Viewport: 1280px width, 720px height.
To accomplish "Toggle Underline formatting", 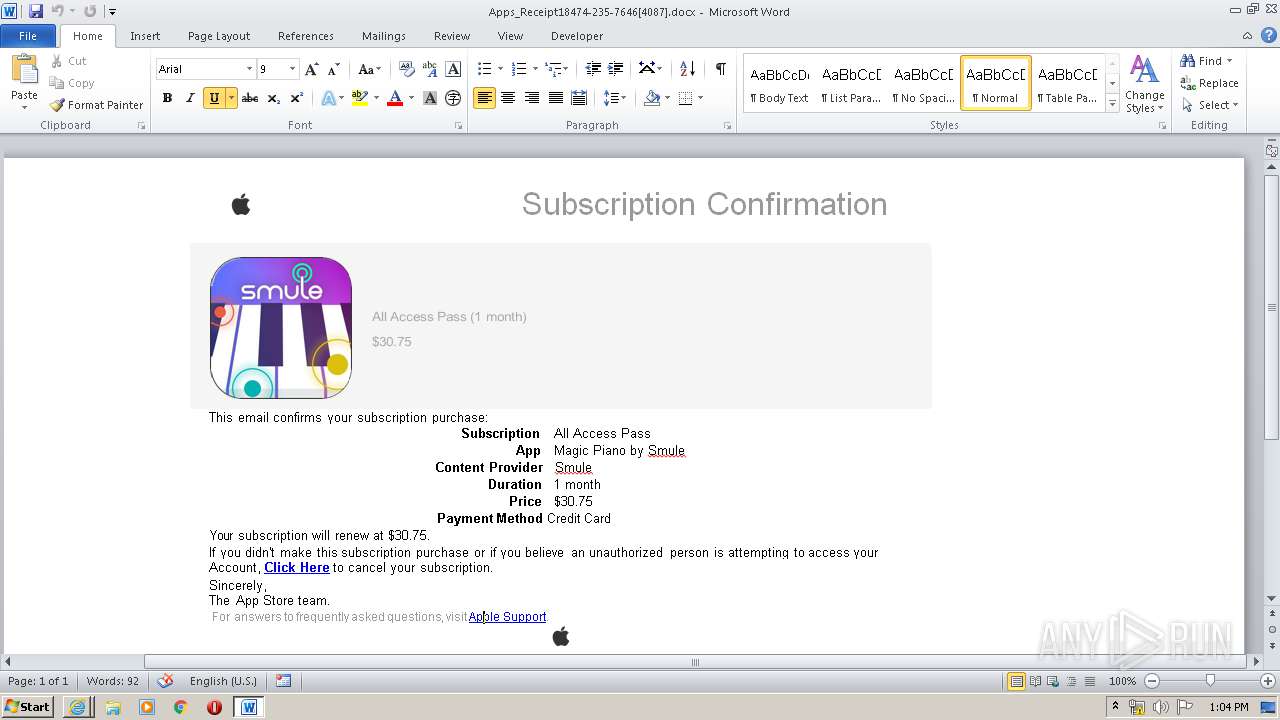I will 213,98.
